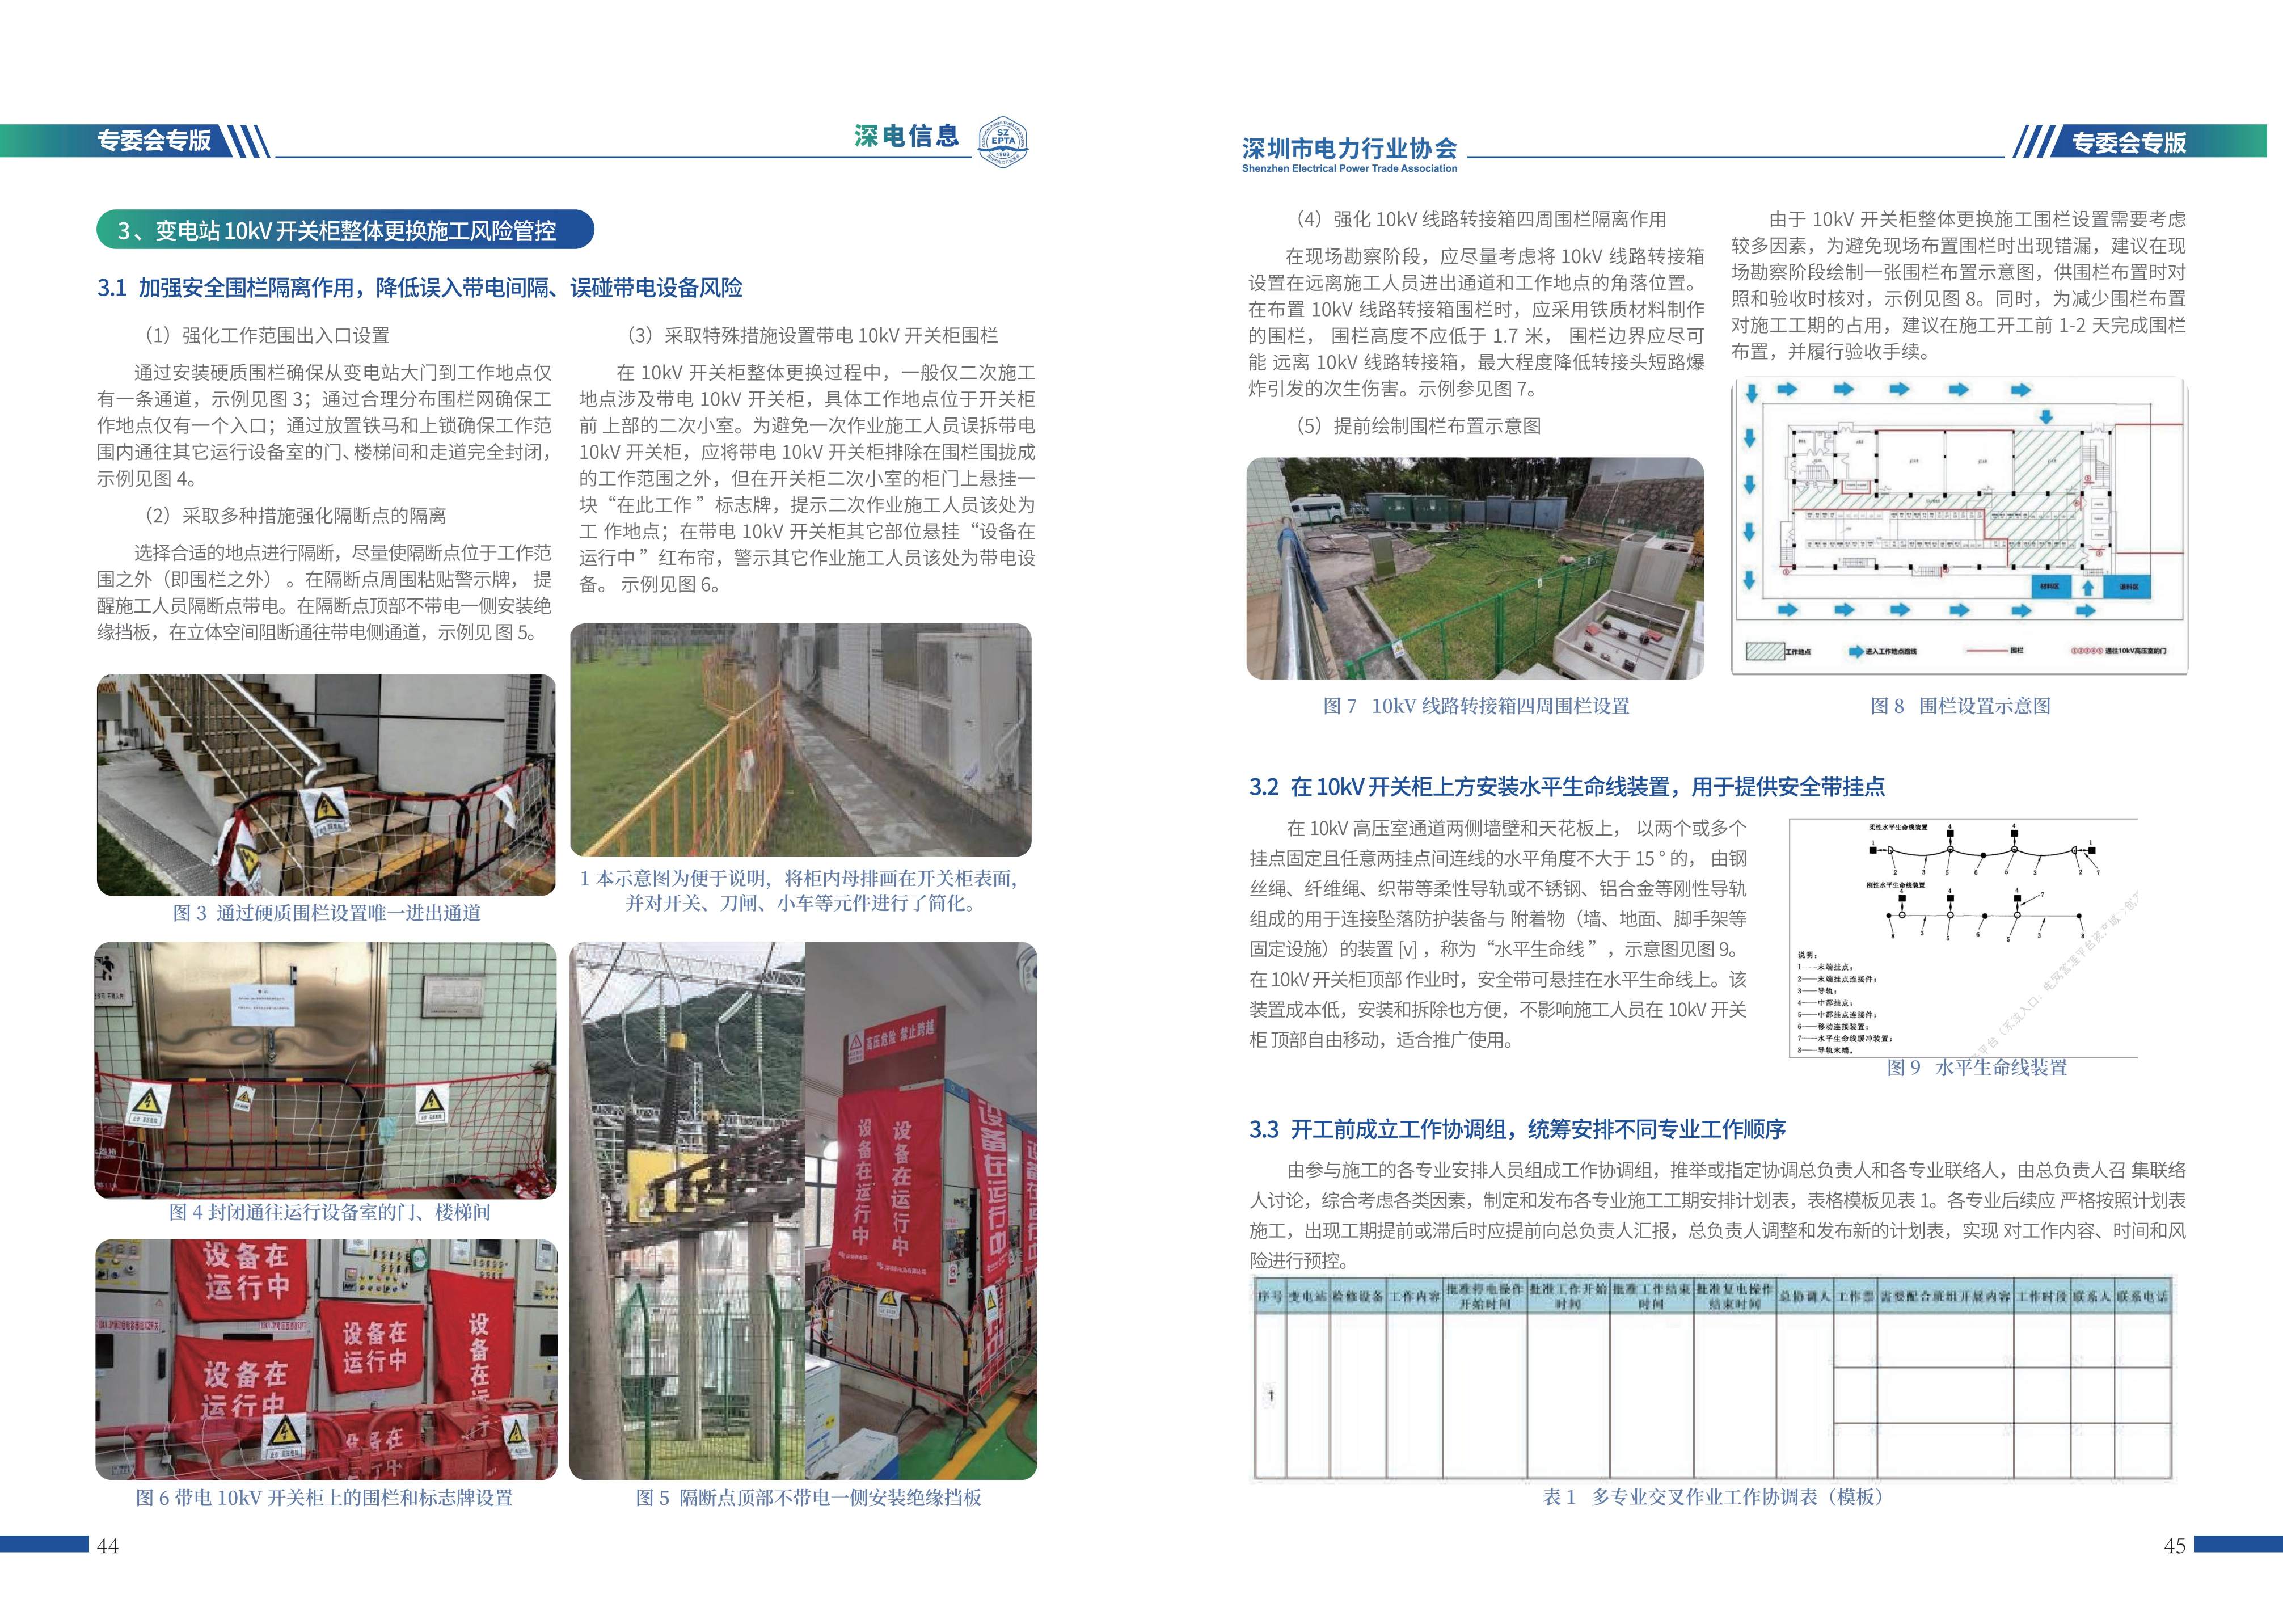
Task: Open Figure 3 staircase fence photo
Action: 326,784
